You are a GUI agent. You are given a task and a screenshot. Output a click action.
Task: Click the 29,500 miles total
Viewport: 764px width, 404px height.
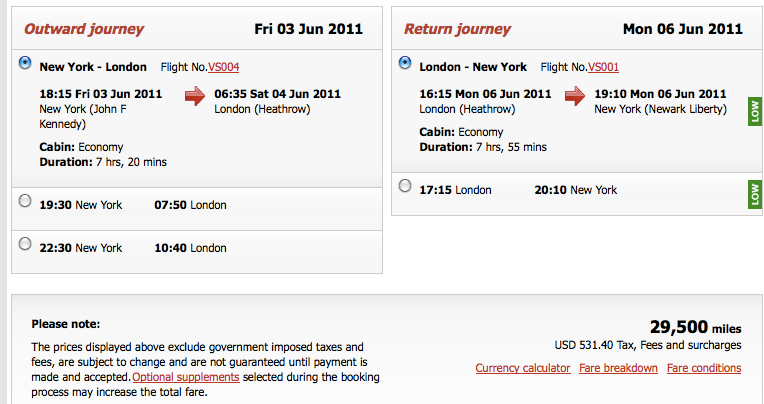pos(695,327)
